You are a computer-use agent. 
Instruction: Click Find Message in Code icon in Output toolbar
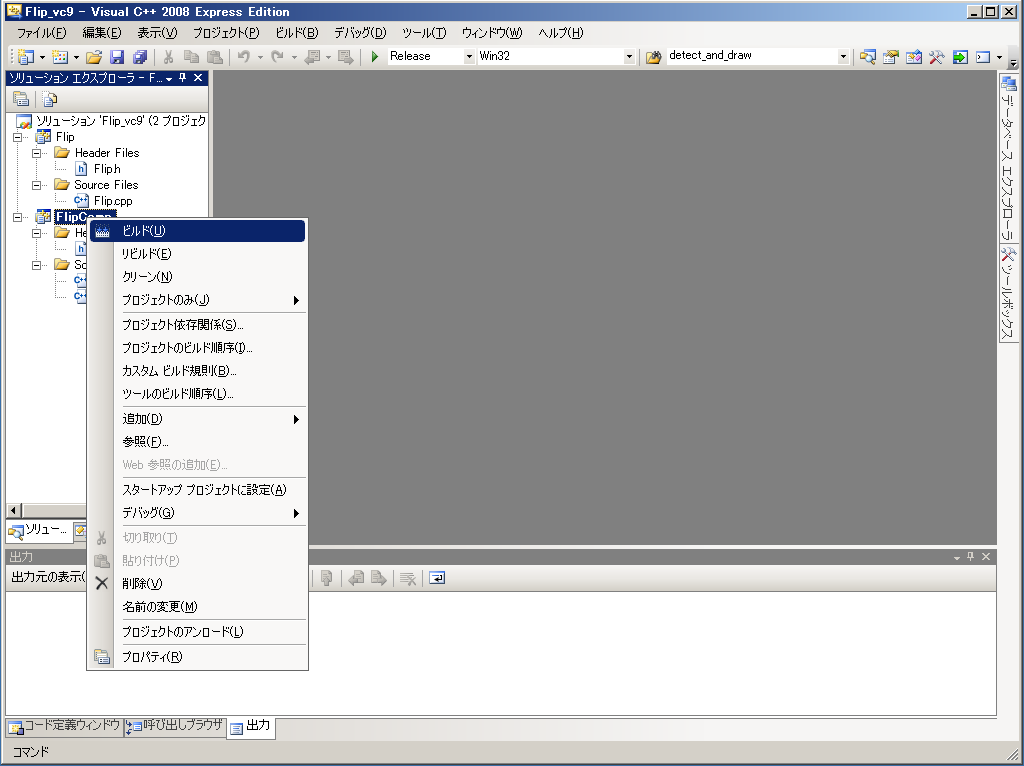pos(327,578)
